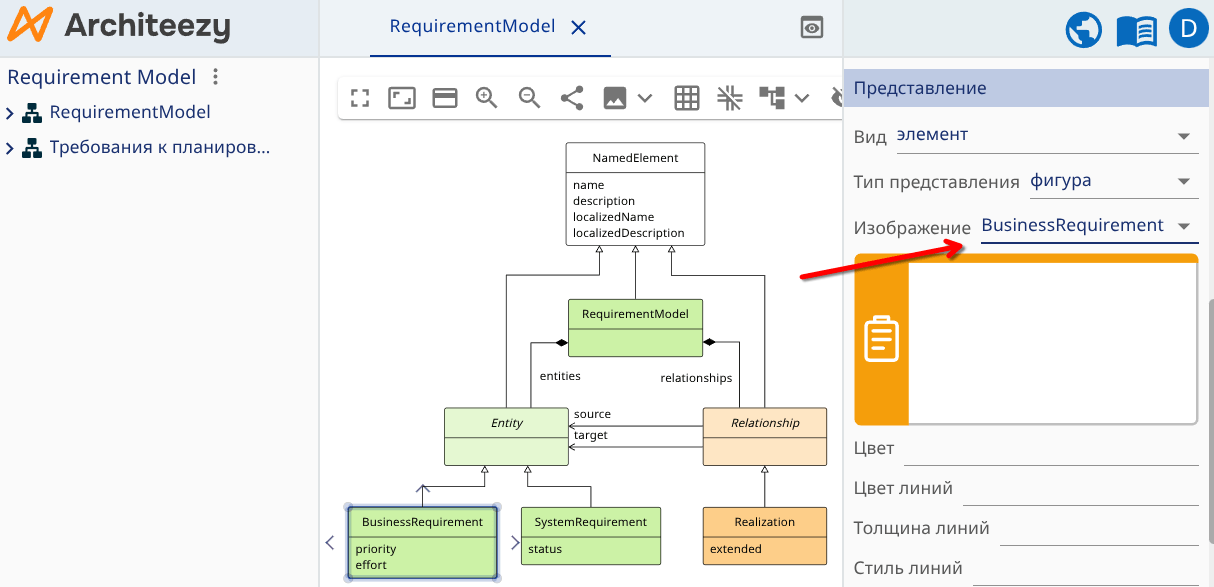This screenshot has width=1214, height=587.
Task: Click the fit-to-screen icon
Action: pos(402,98)
